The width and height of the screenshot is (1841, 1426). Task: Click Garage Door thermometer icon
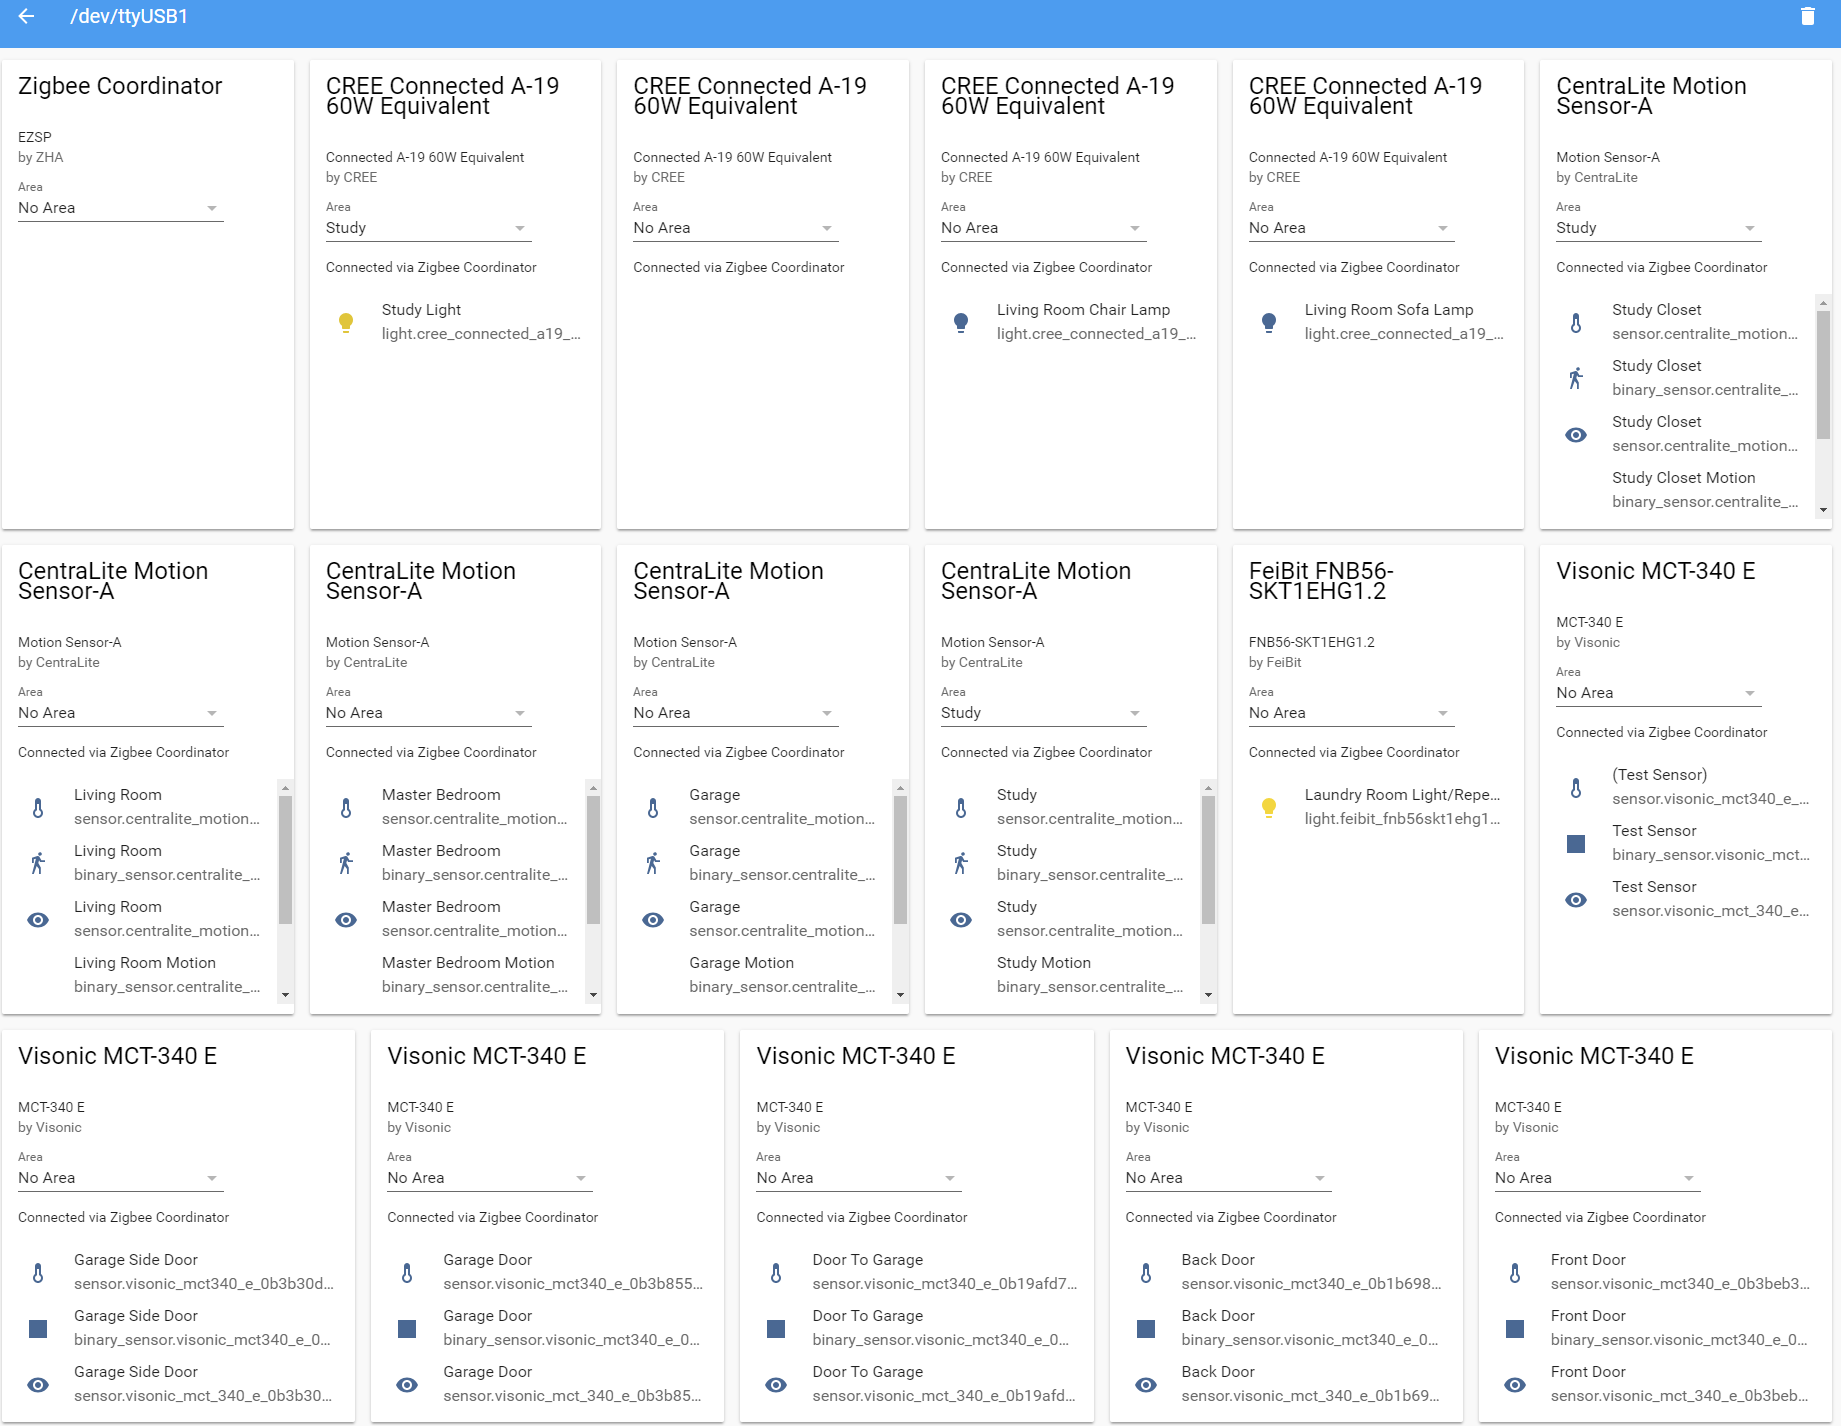pyautogui.click(x=407, y=1272)
